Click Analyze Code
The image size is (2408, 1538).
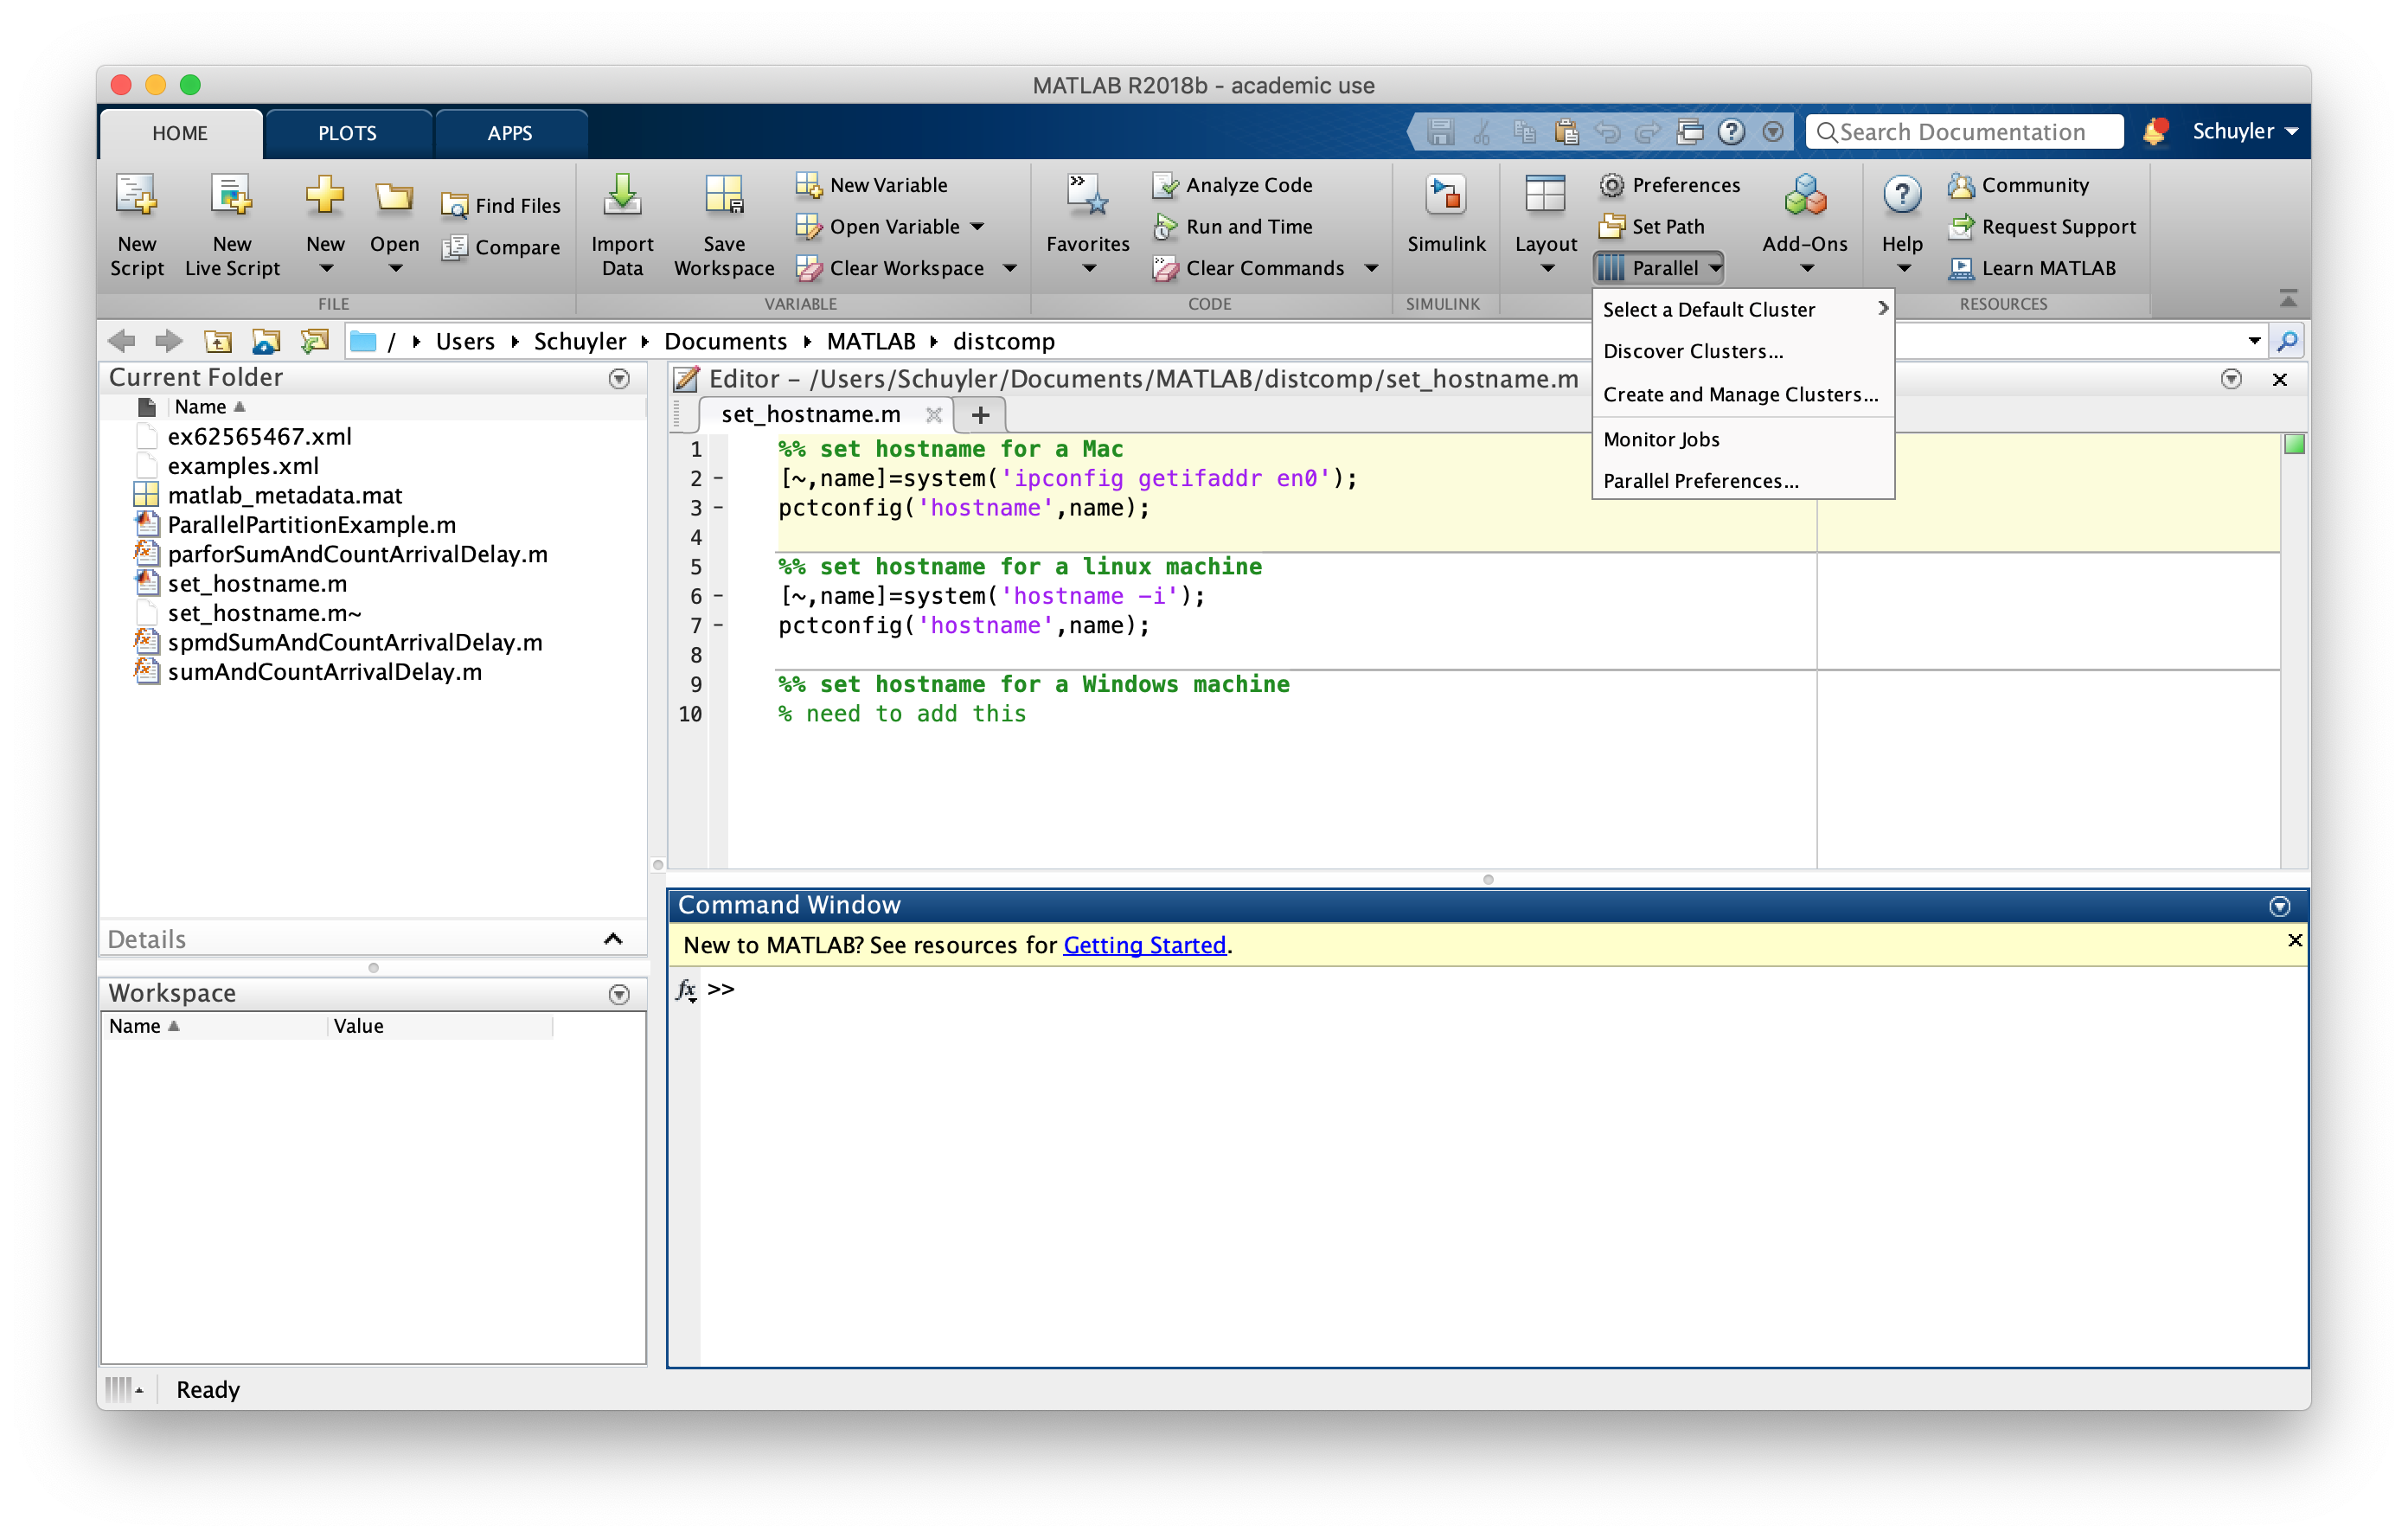[1232, 185]
